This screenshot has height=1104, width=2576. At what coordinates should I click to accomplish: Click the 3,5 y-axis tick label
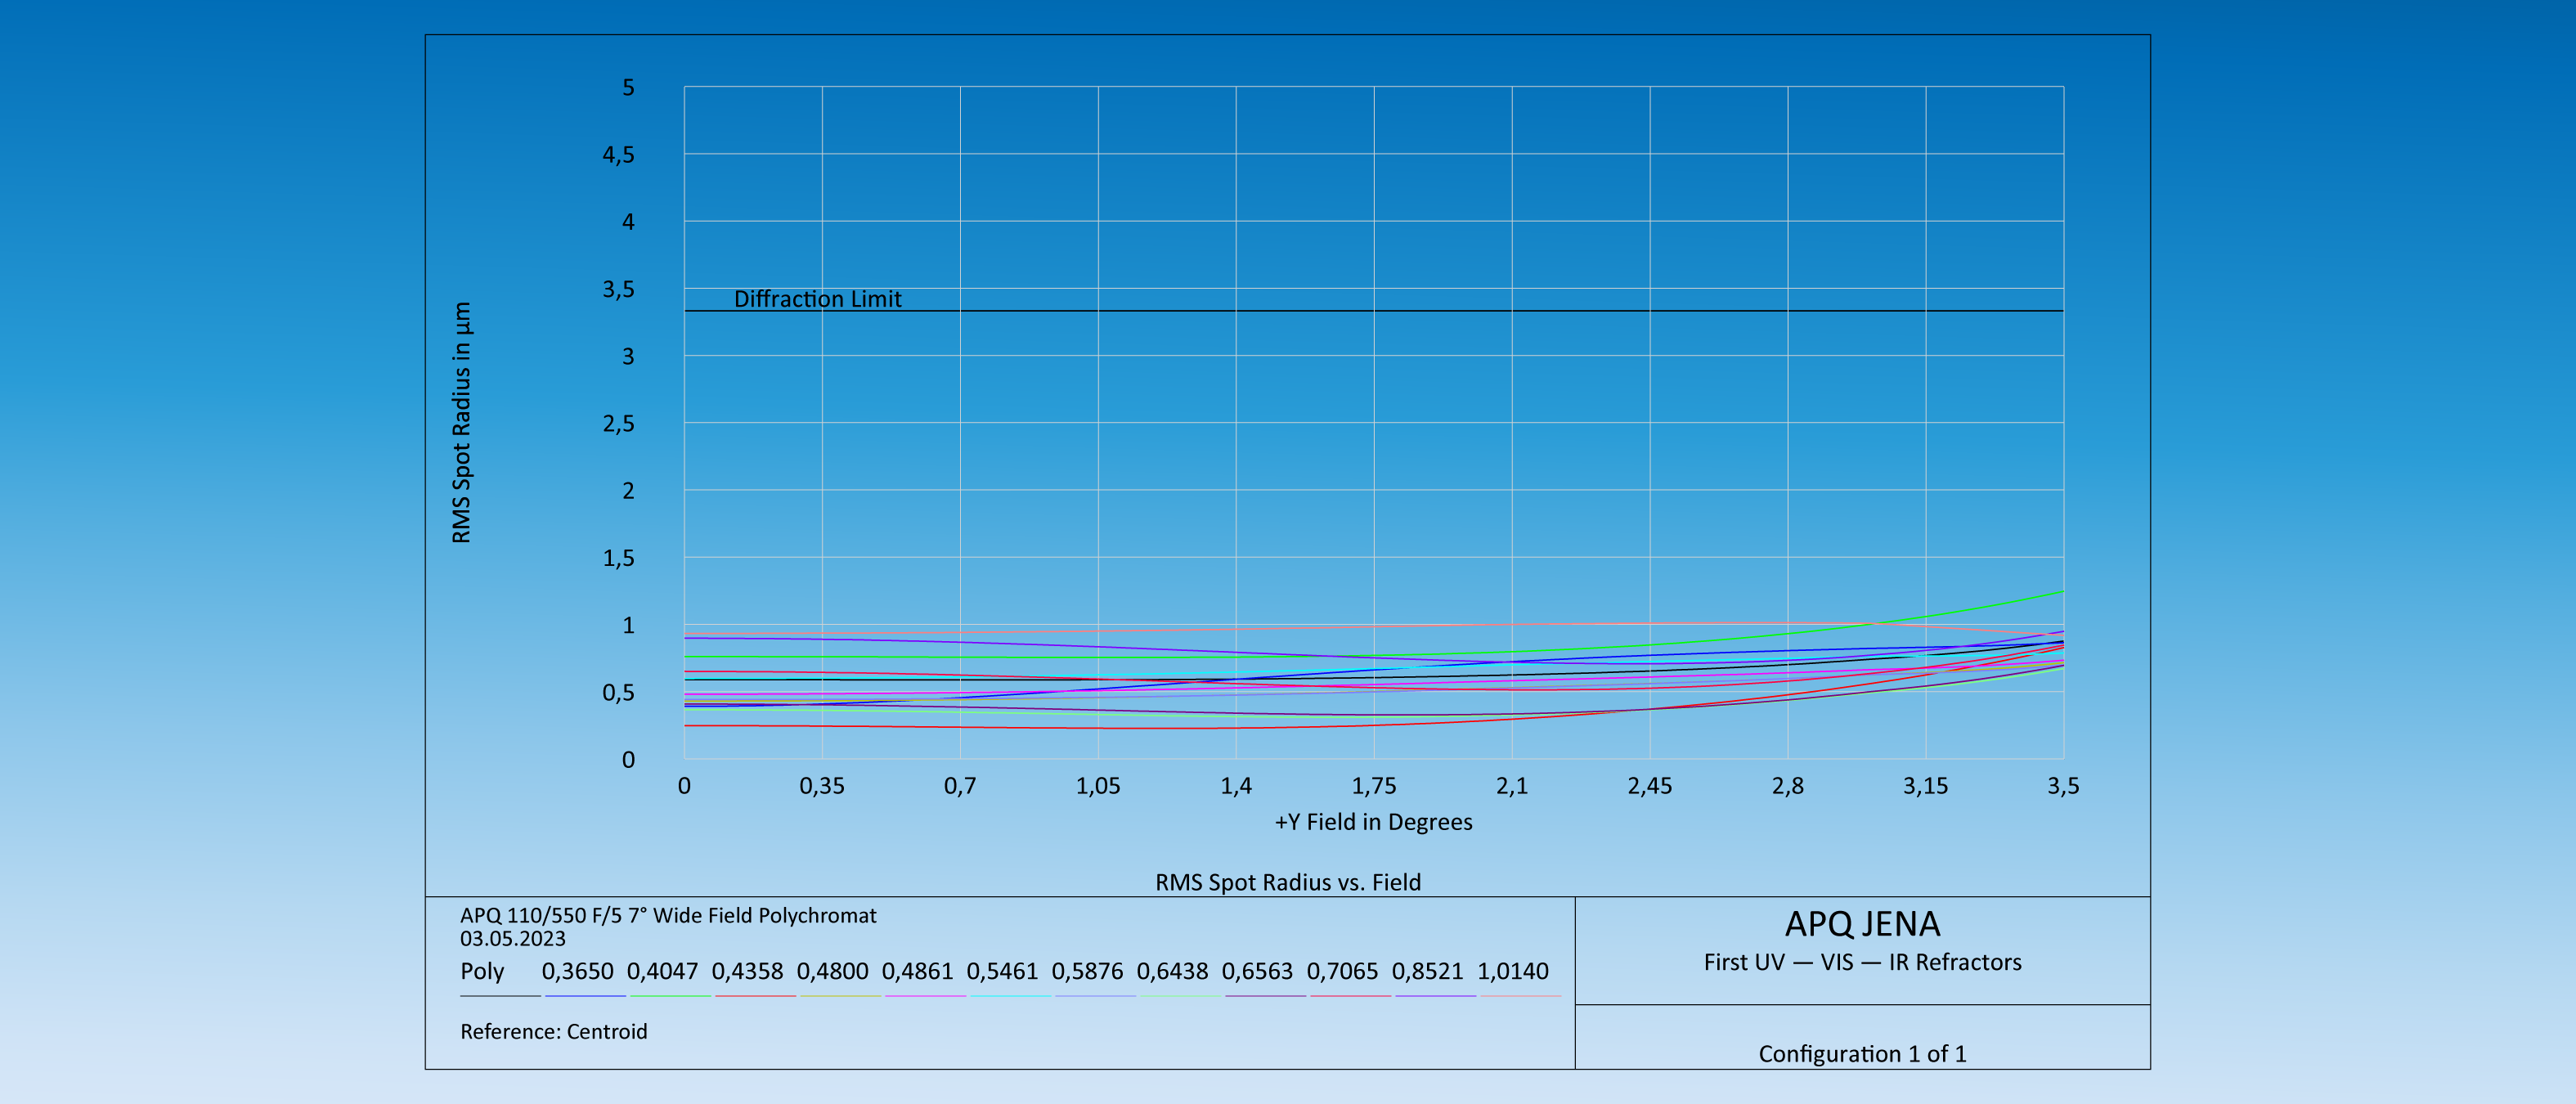pyautogui.click(x=618, y=289)
